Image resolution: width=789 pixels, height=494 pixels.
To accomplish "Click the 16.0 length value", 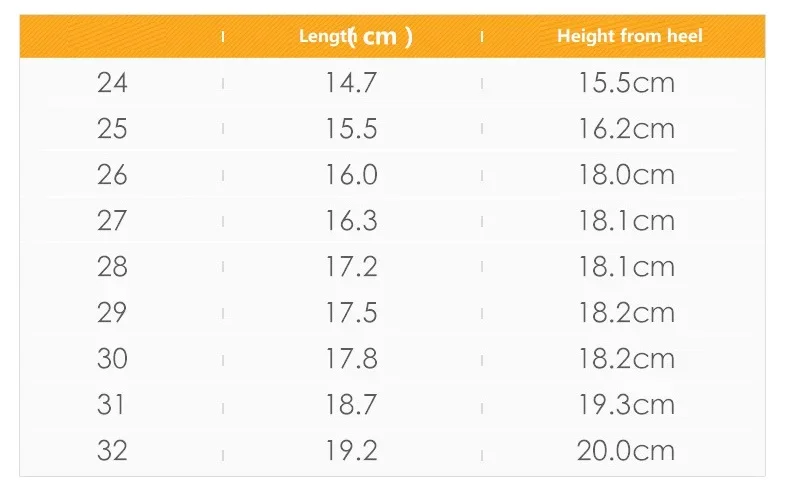I will coord(351,175).
